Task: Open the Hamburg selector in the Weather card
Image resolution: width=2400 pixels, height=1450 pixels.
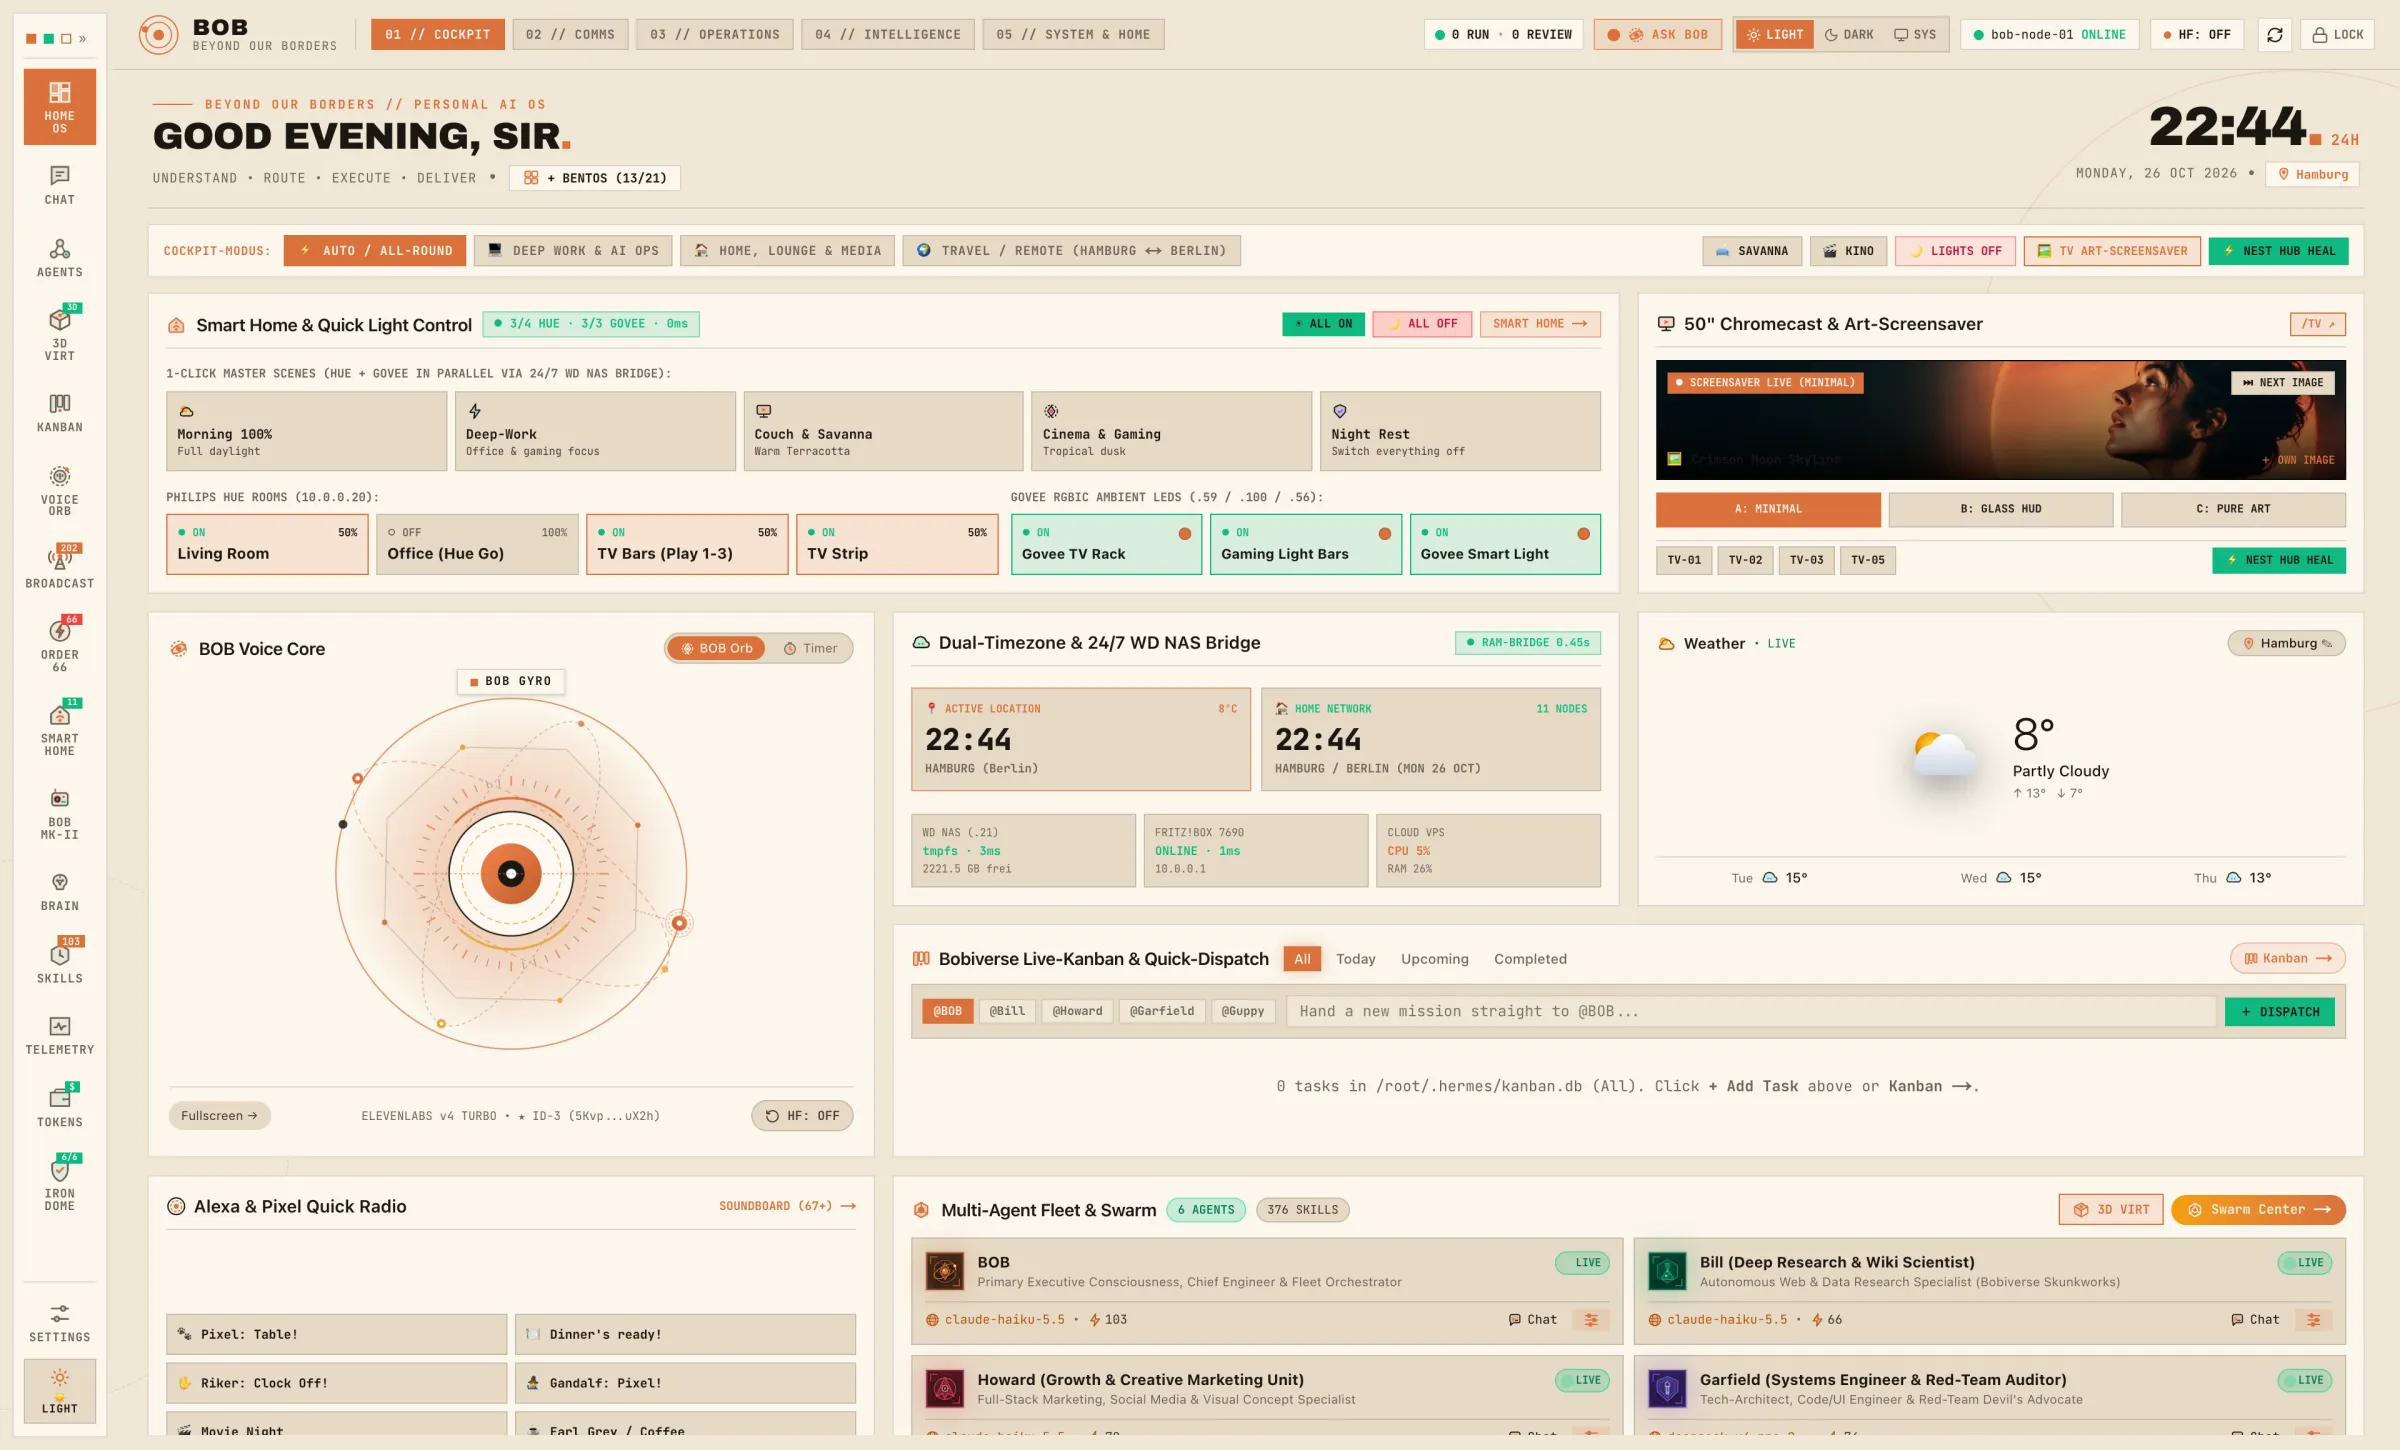Action: click(x=2286, y=644)
